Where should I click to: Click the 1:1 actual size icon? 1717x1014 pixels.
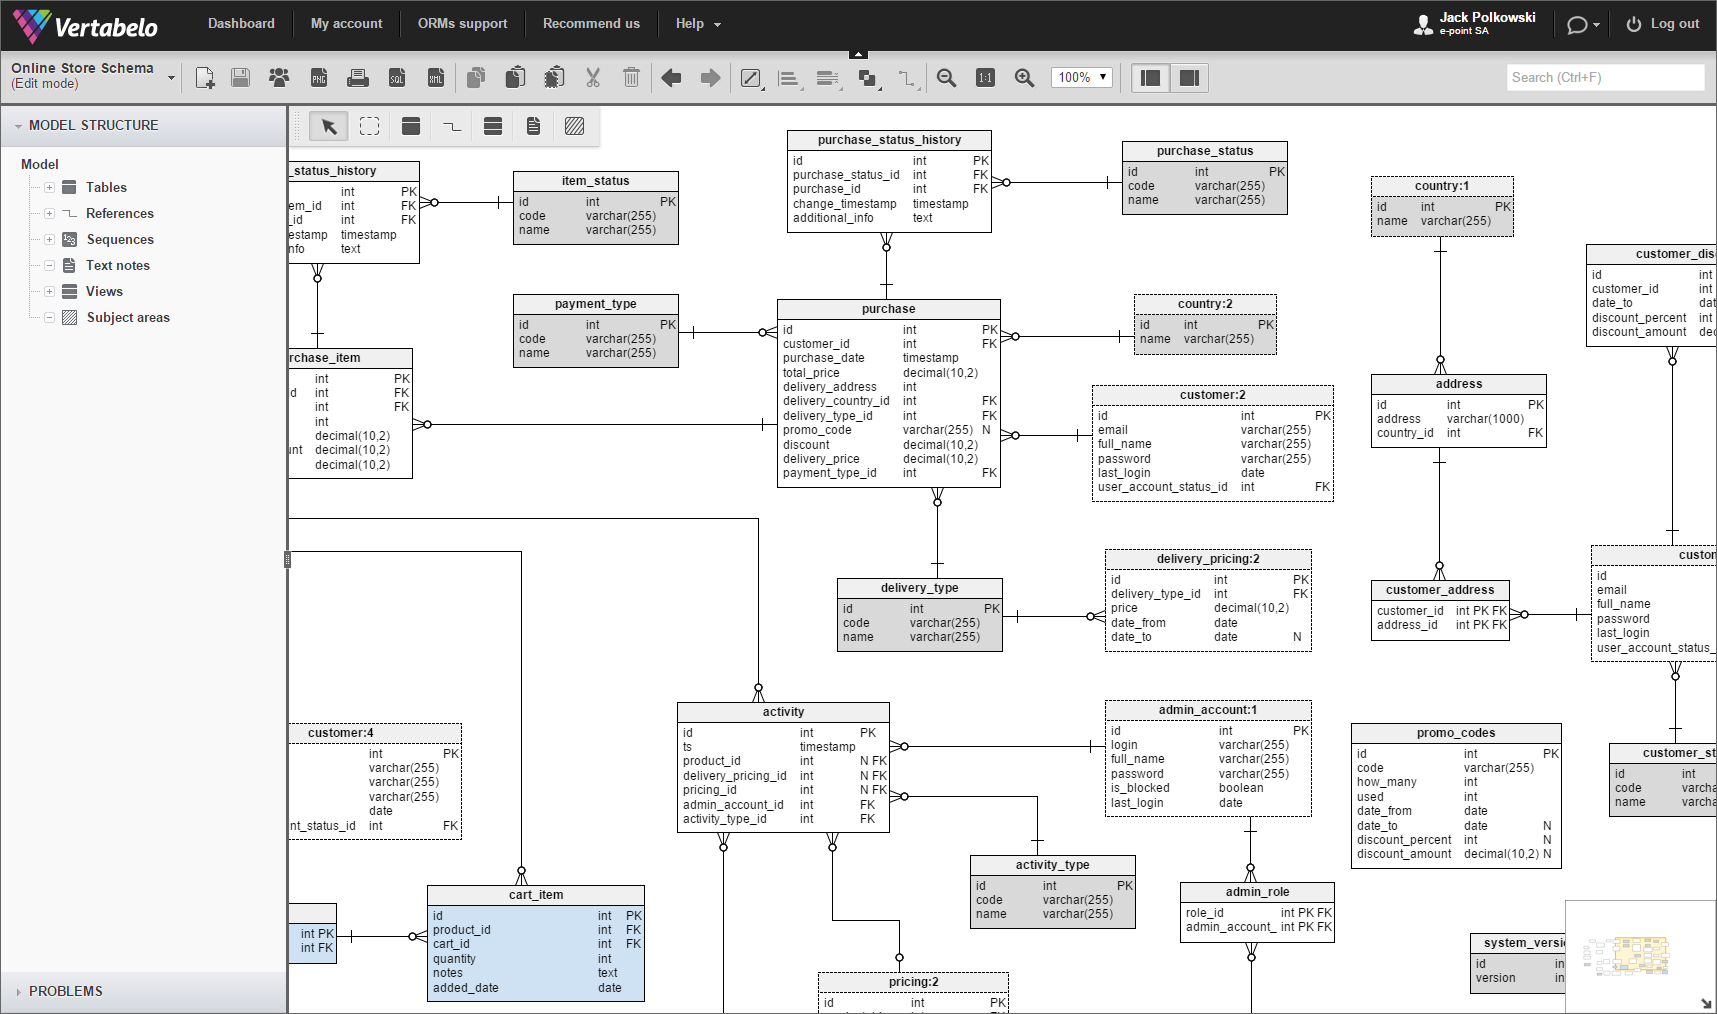click(x=985, y=78)
